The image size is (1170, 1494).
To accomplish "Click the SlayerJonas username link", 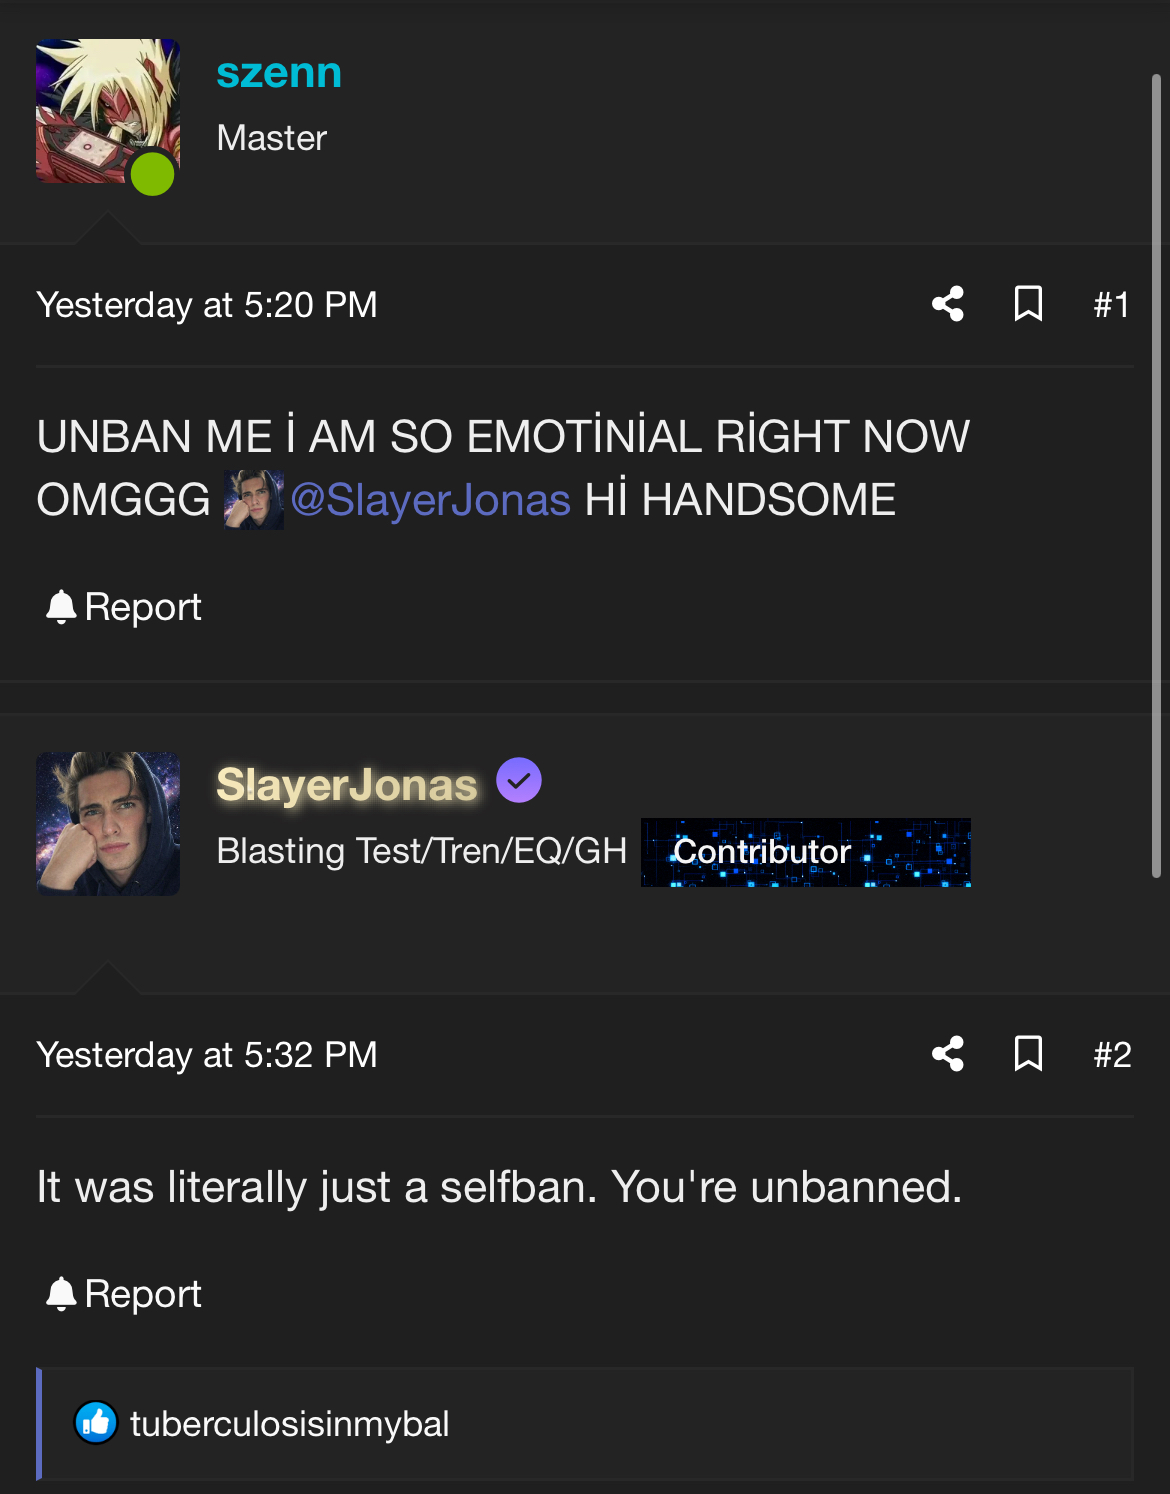I will tap(347, 785).
